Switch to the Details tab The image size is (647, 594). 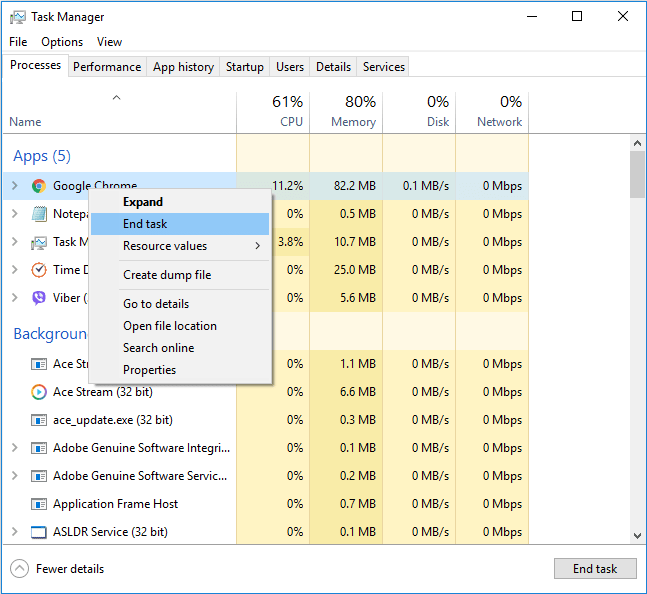[x=333, y=67]
